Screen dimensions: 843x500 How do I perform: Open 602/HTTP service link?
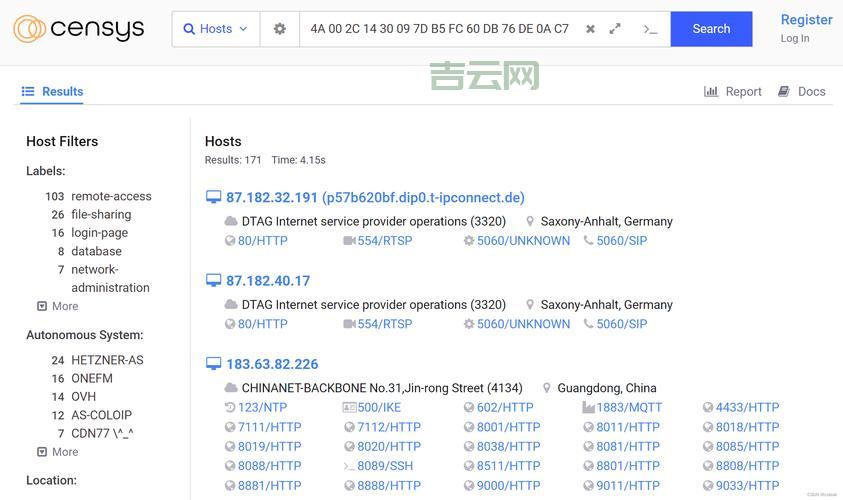(x=505, y=408)
